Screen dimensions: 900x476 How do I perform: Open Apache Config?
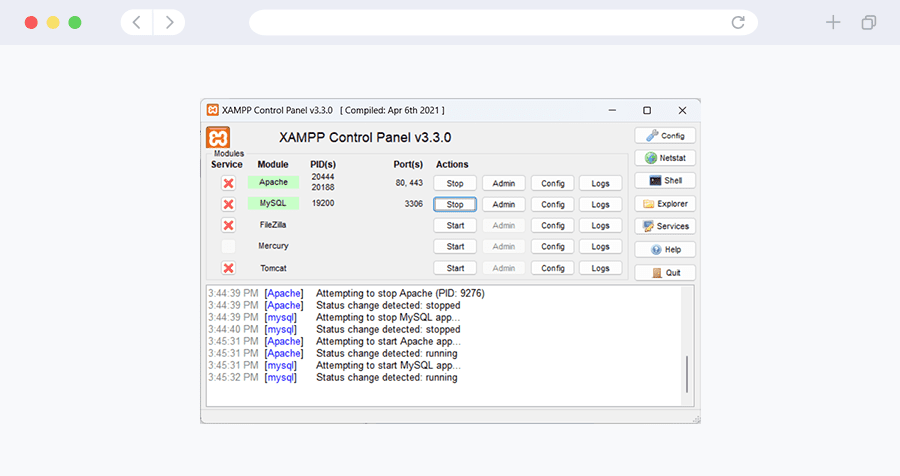553,183
